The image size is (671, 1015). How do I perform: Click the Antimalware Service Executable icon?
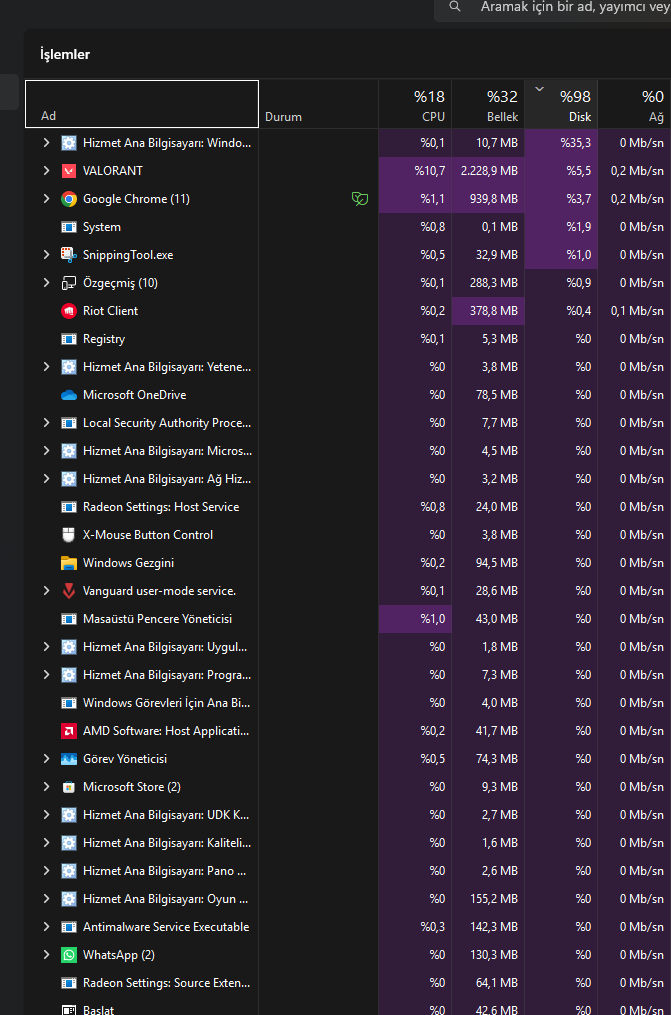69,927
